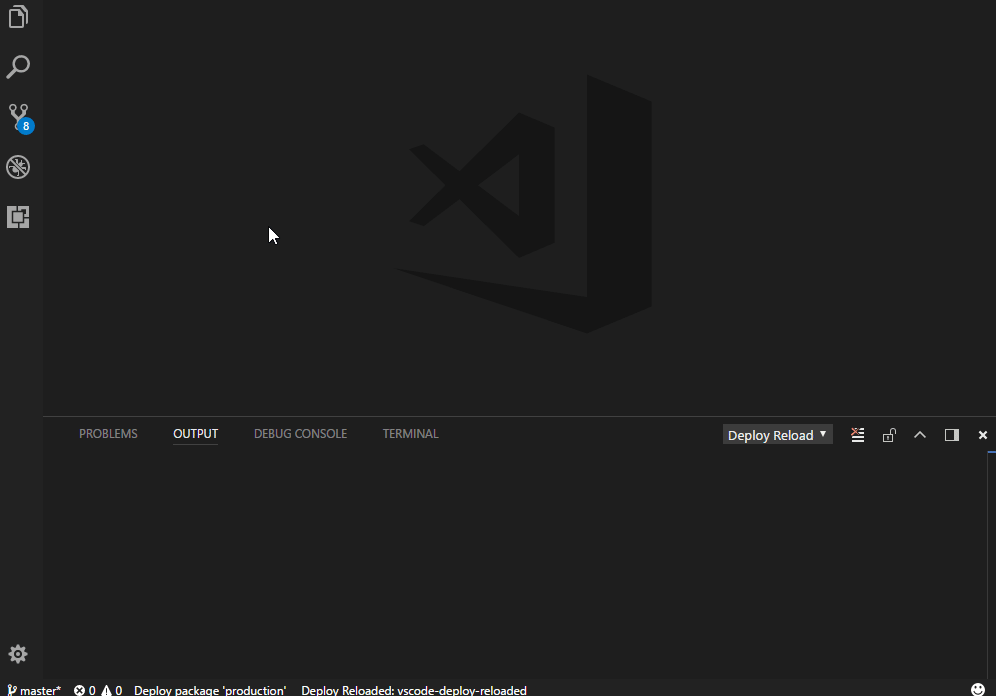Open the Manage gear menu
The width and height of the screenshot is (996, 696).
point(18,654)
